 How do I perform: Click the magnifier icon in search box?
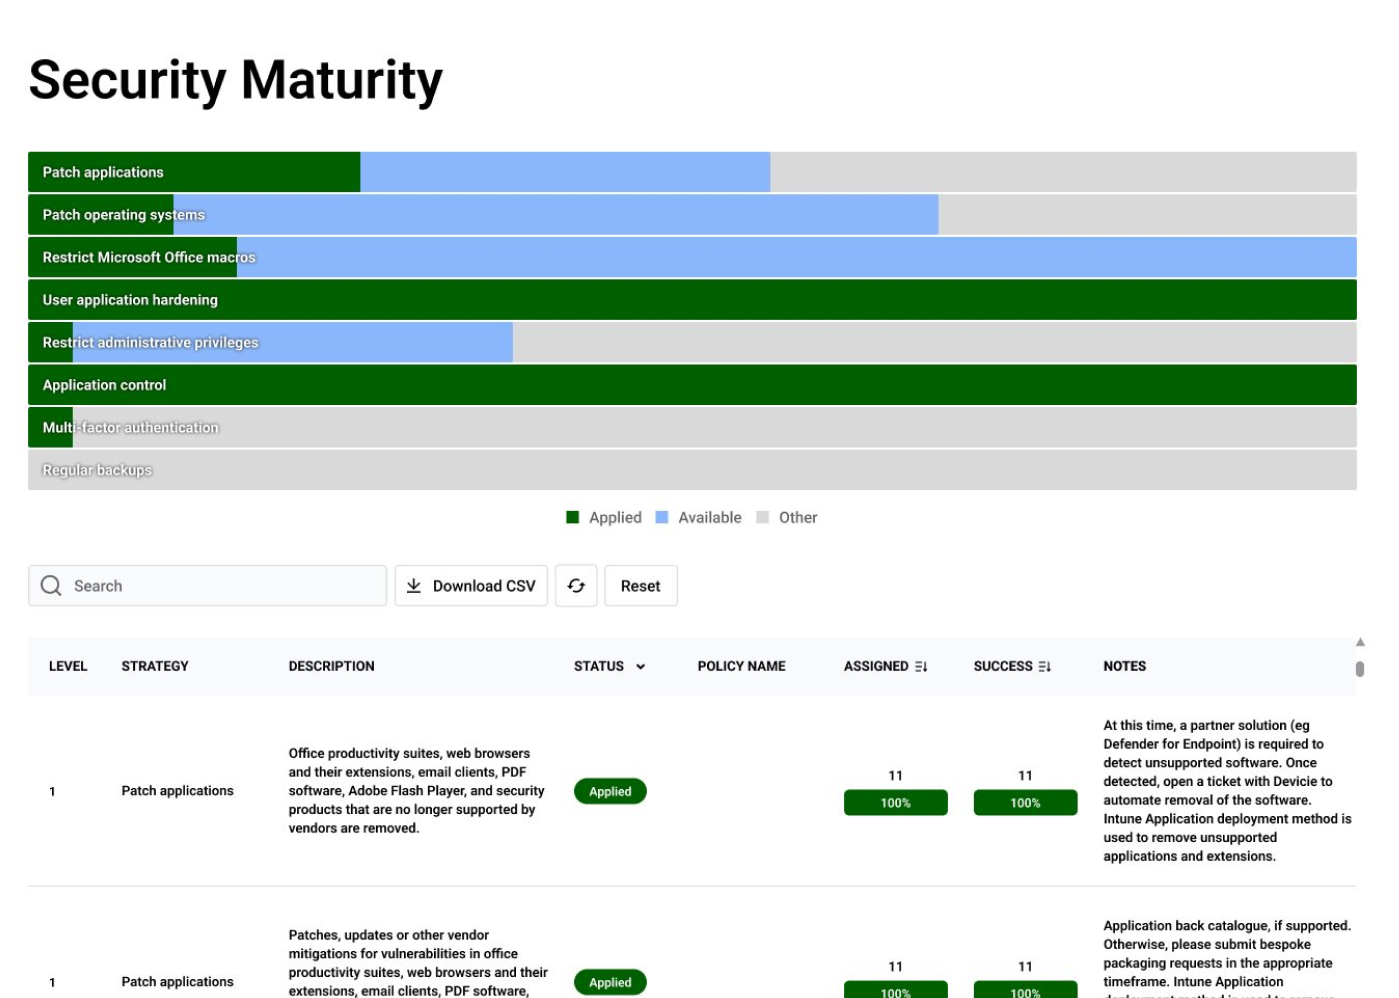point(51,586)
